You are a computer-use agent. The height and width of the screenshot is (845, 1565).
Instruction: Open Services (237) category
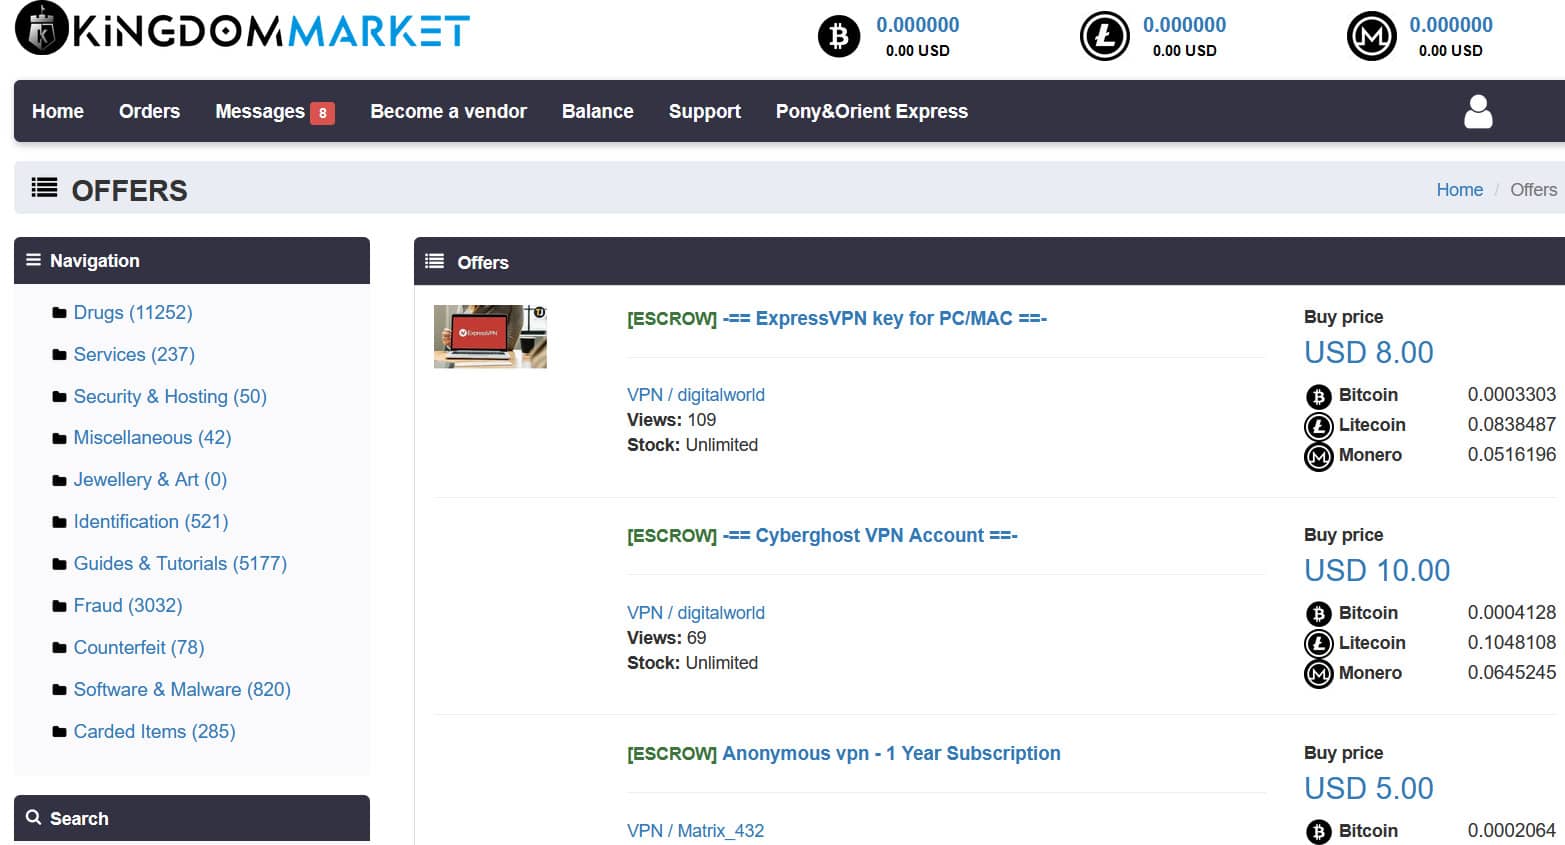(134, 354)
